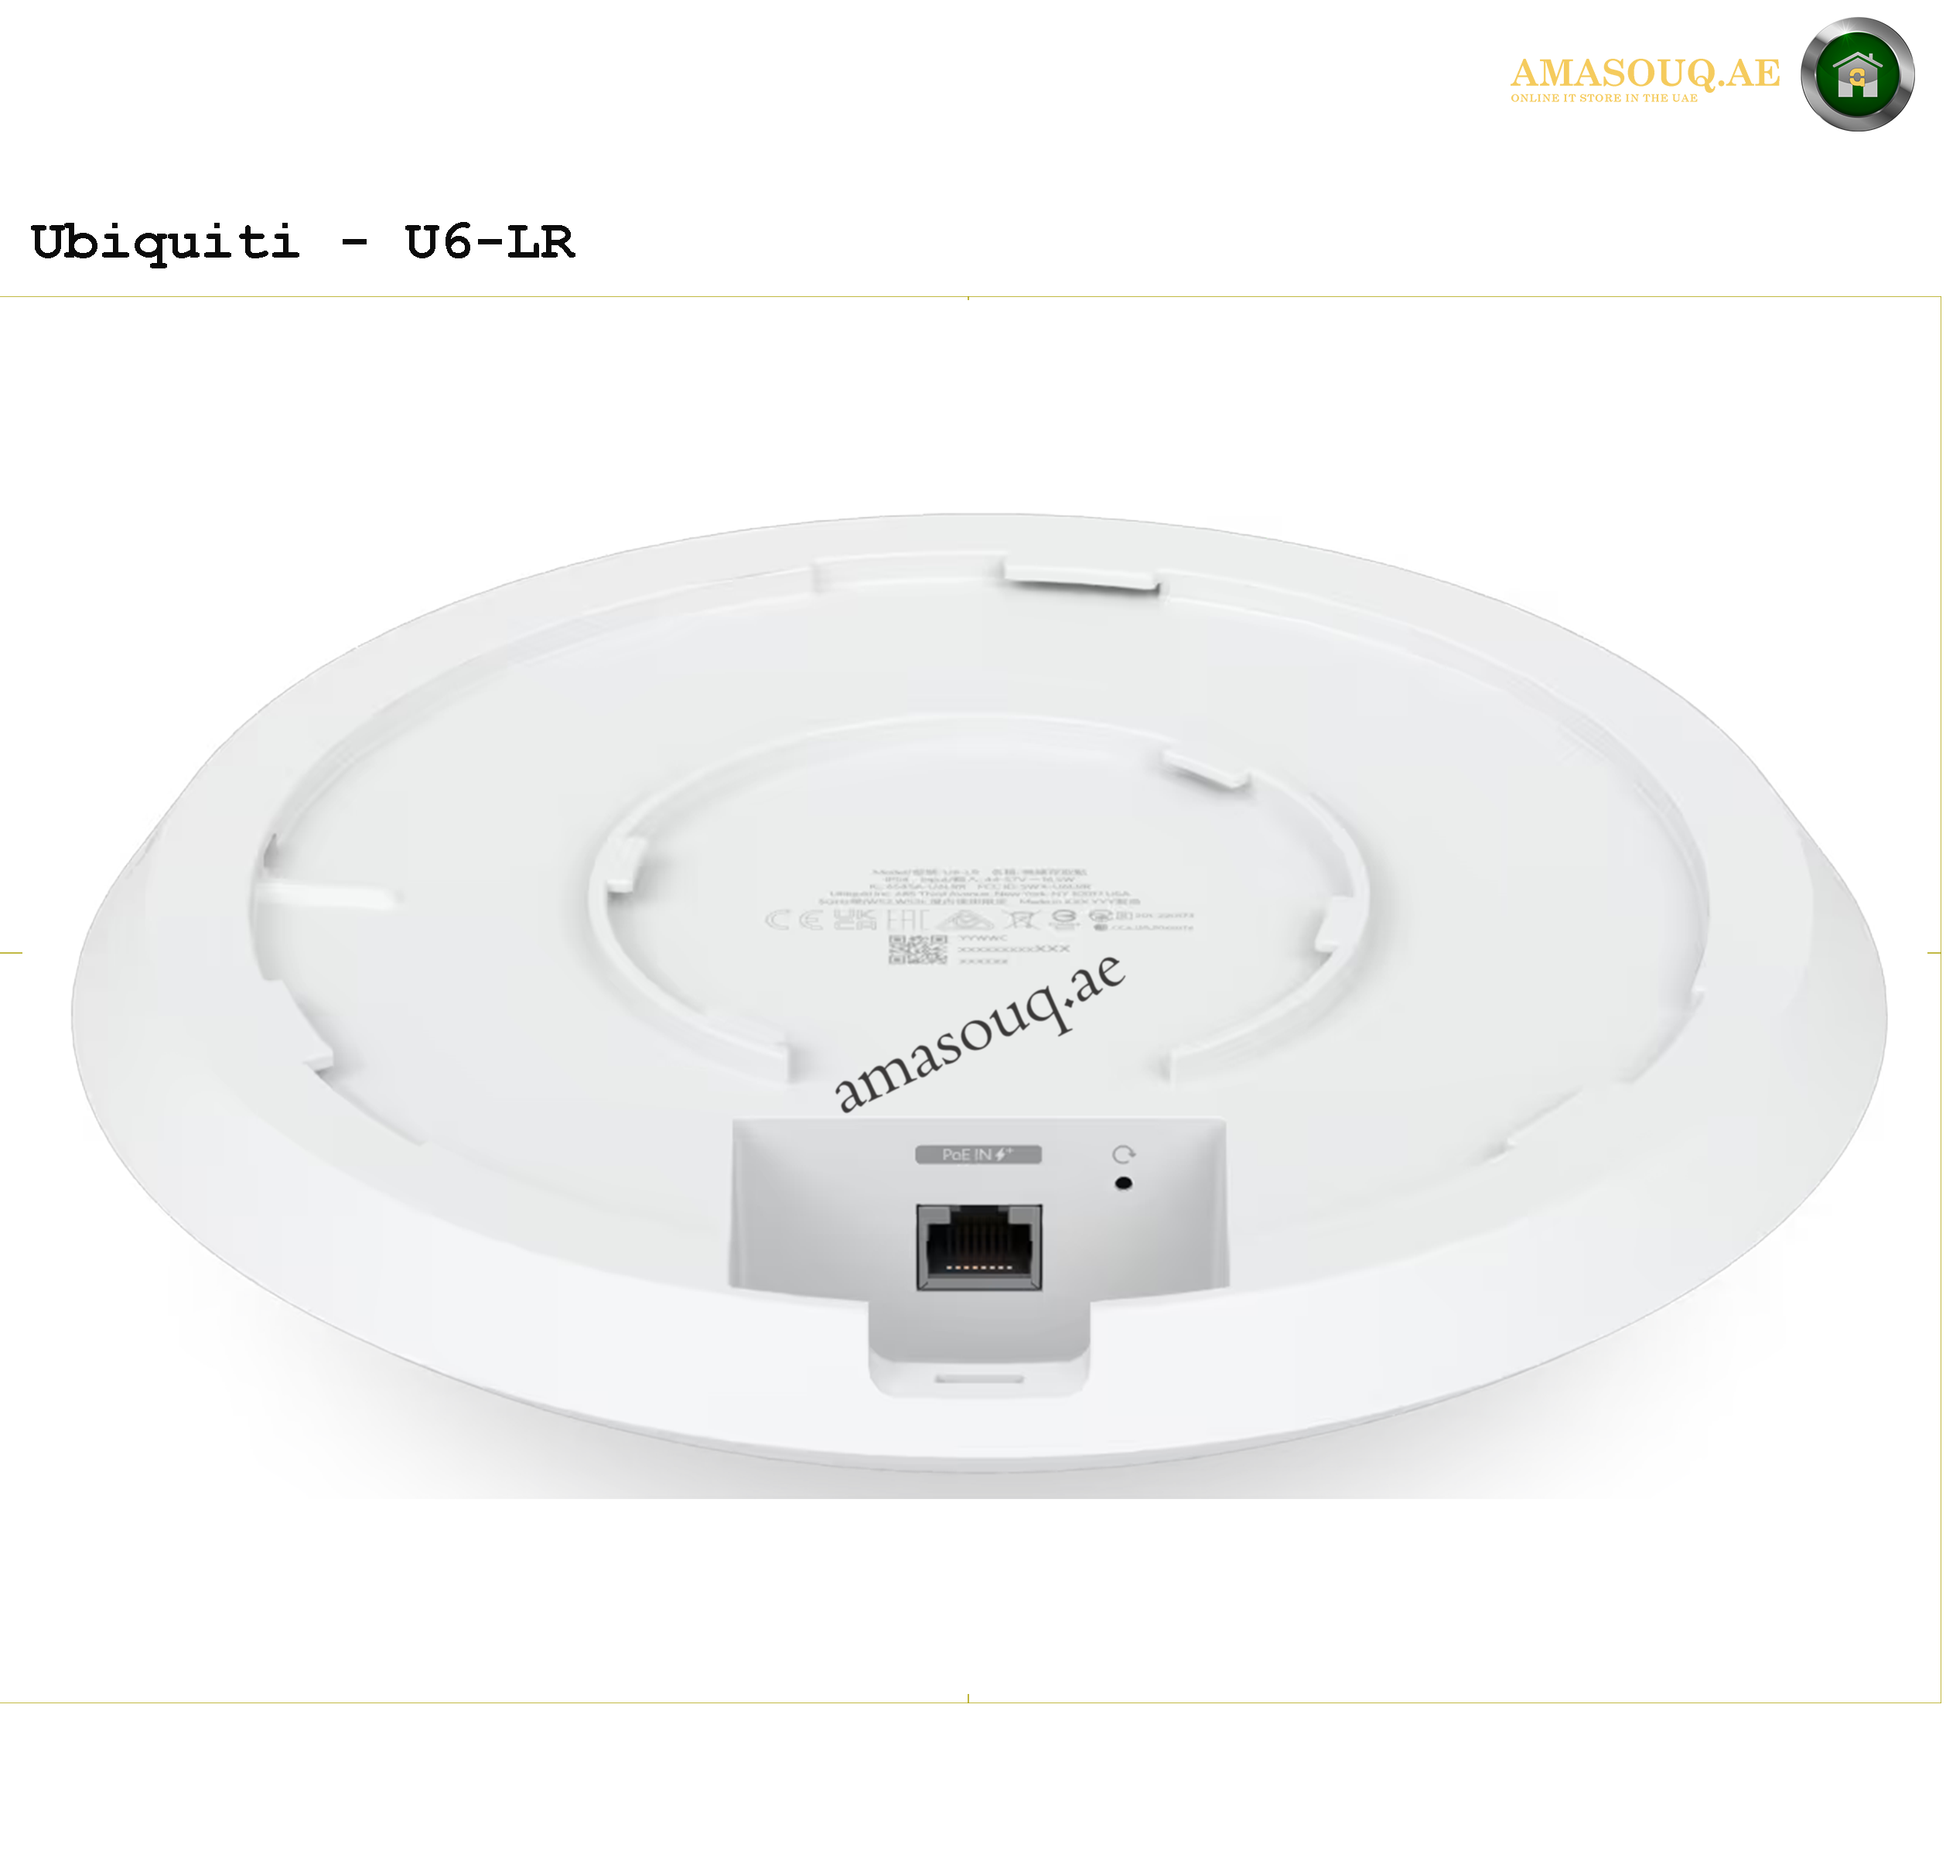Open the AMASOUQ.AE store link

click(x=1645, y=72)
